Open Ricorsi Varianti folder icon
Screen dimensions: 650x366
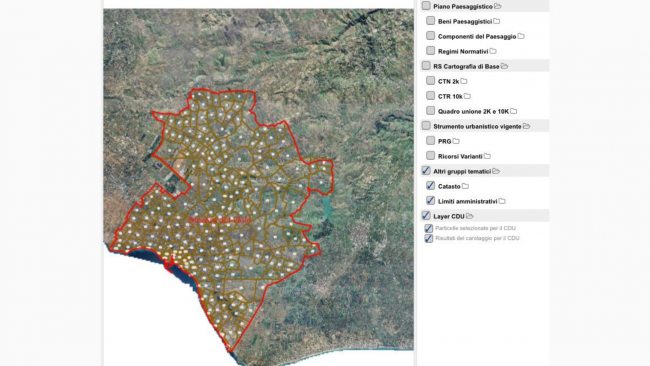click(x=488, y=156)
